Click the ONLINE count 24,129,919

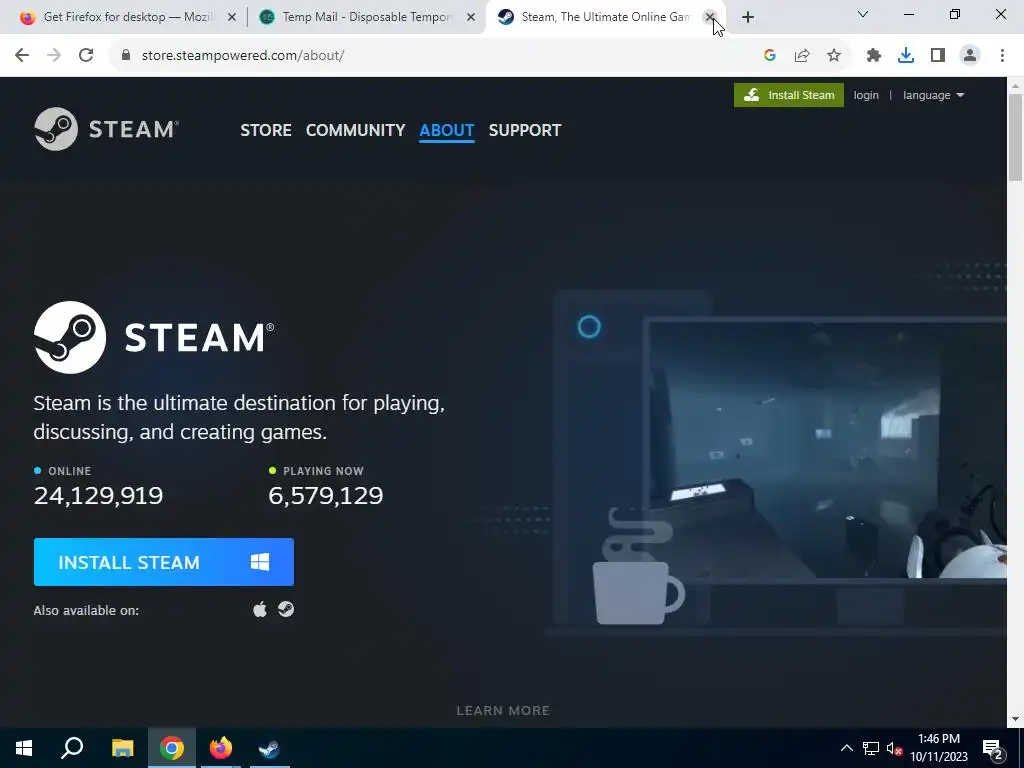tap(98, 496)
